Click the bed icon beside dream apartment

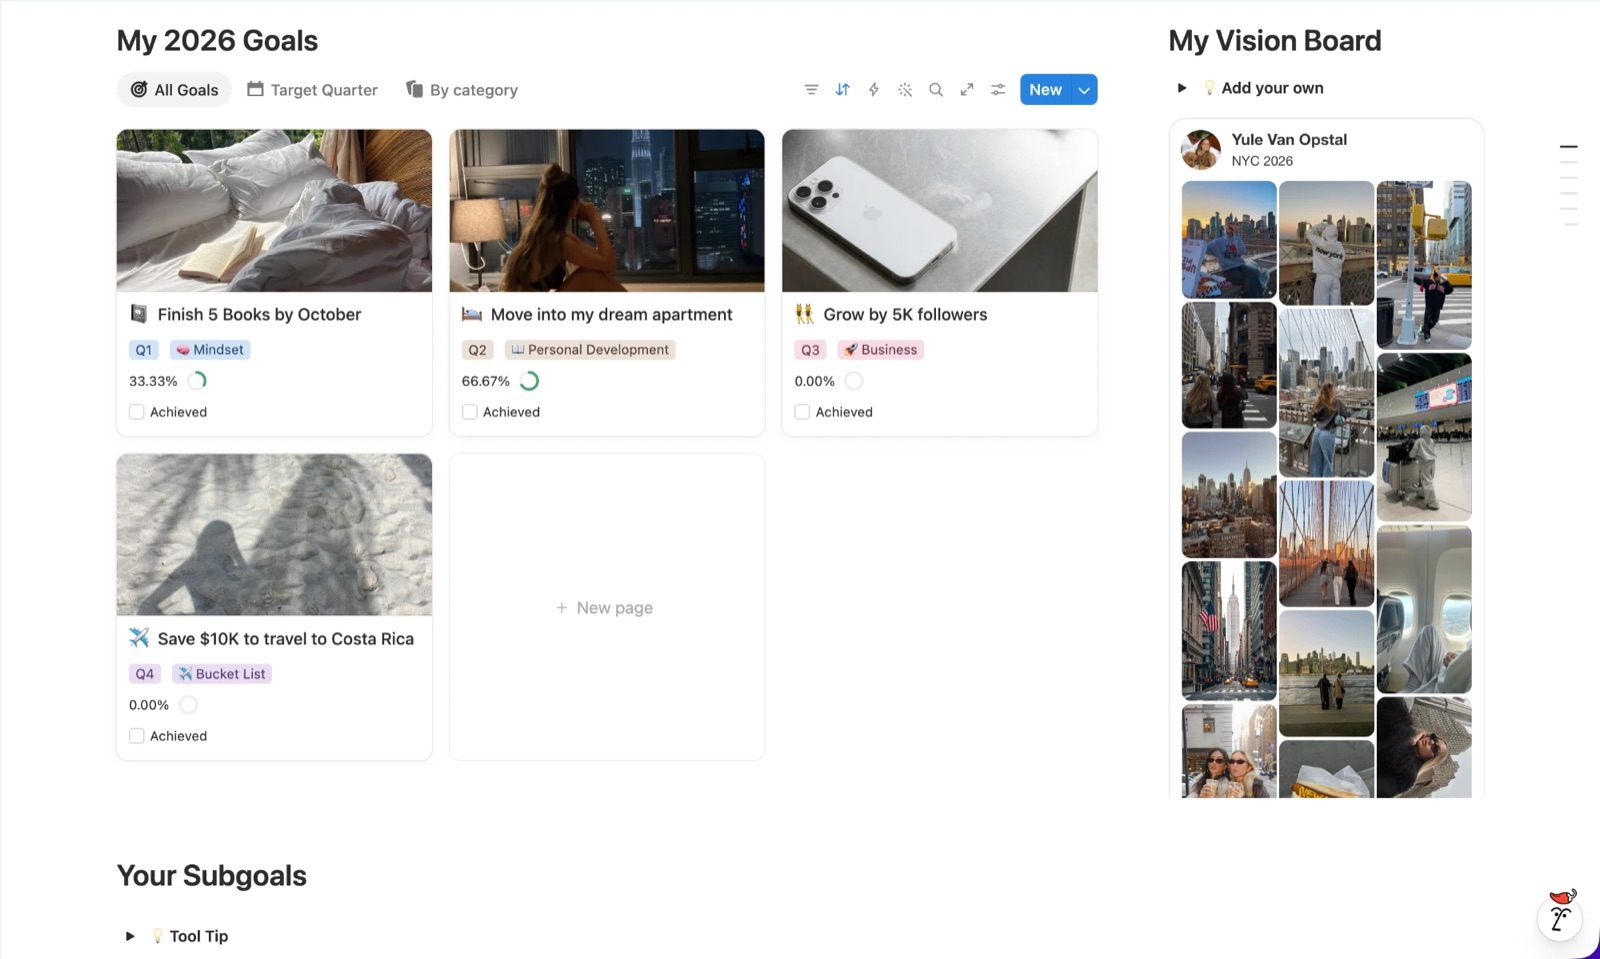(x=471, y=314)
